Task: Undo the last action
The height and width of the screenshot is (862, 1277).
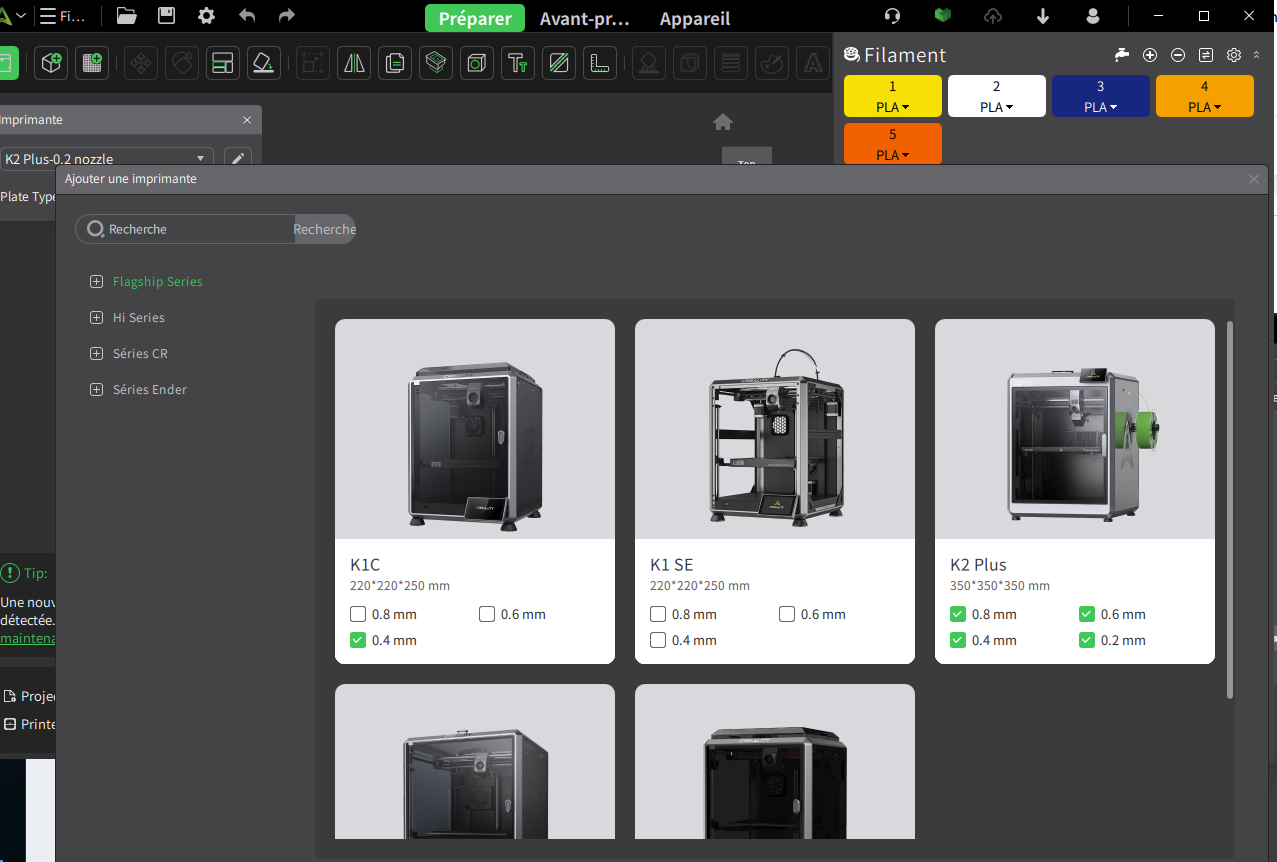Action: click(x=247, y=16)
